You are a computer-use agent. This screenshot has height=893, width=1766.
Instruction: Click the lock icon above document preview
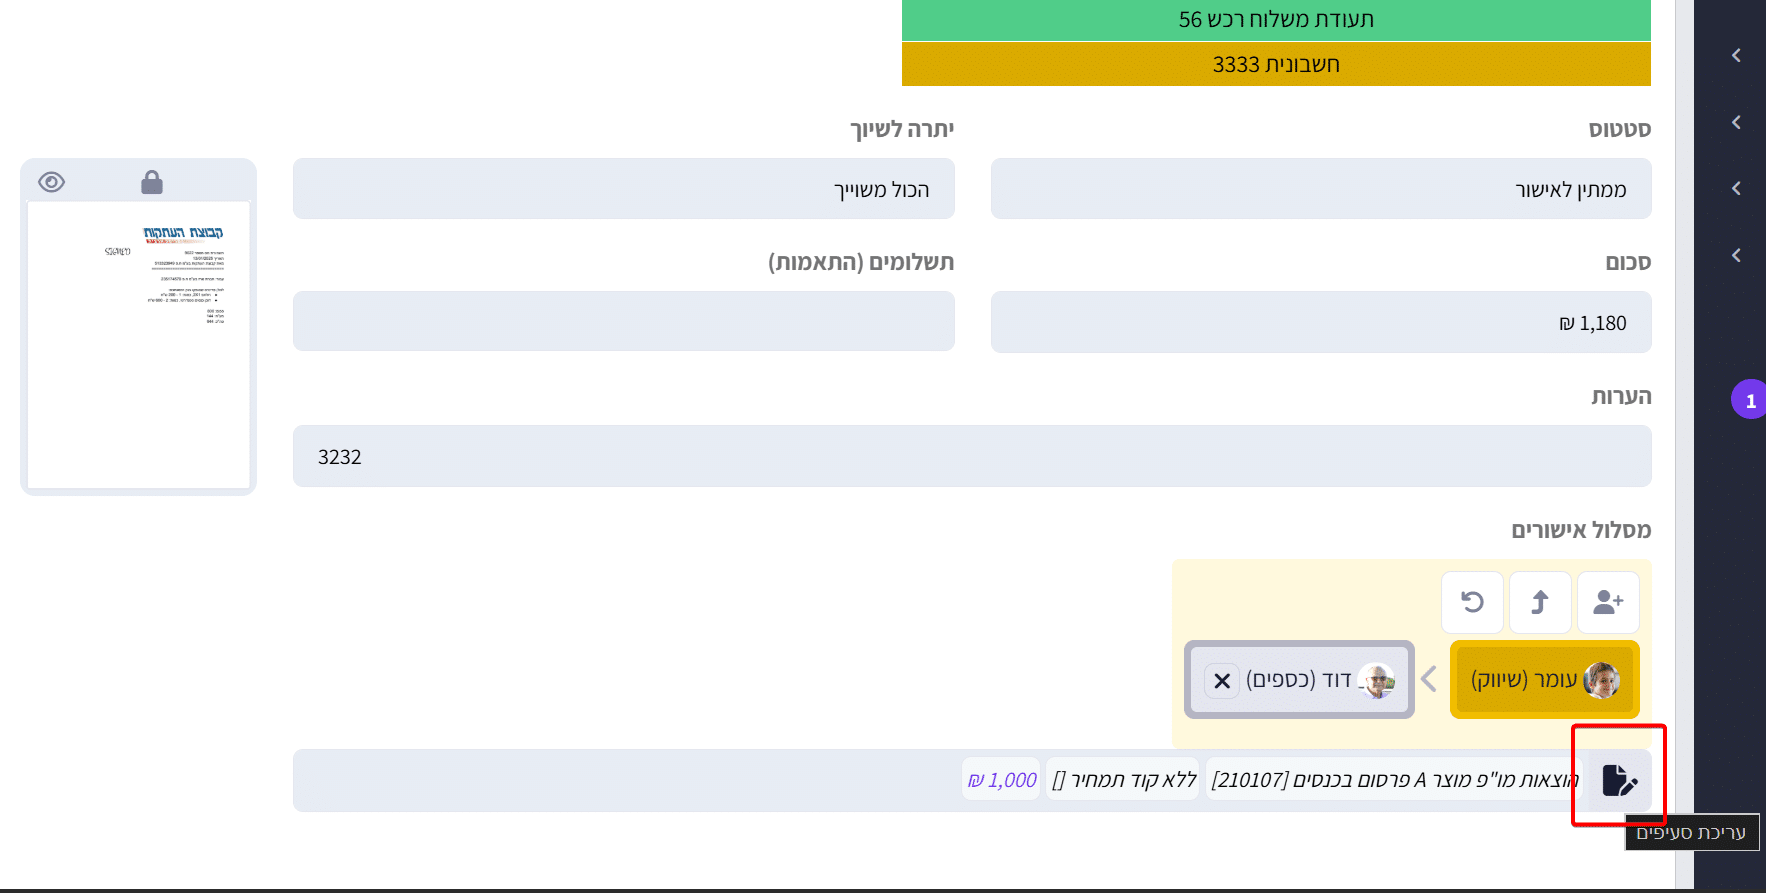tap(152, 182)
